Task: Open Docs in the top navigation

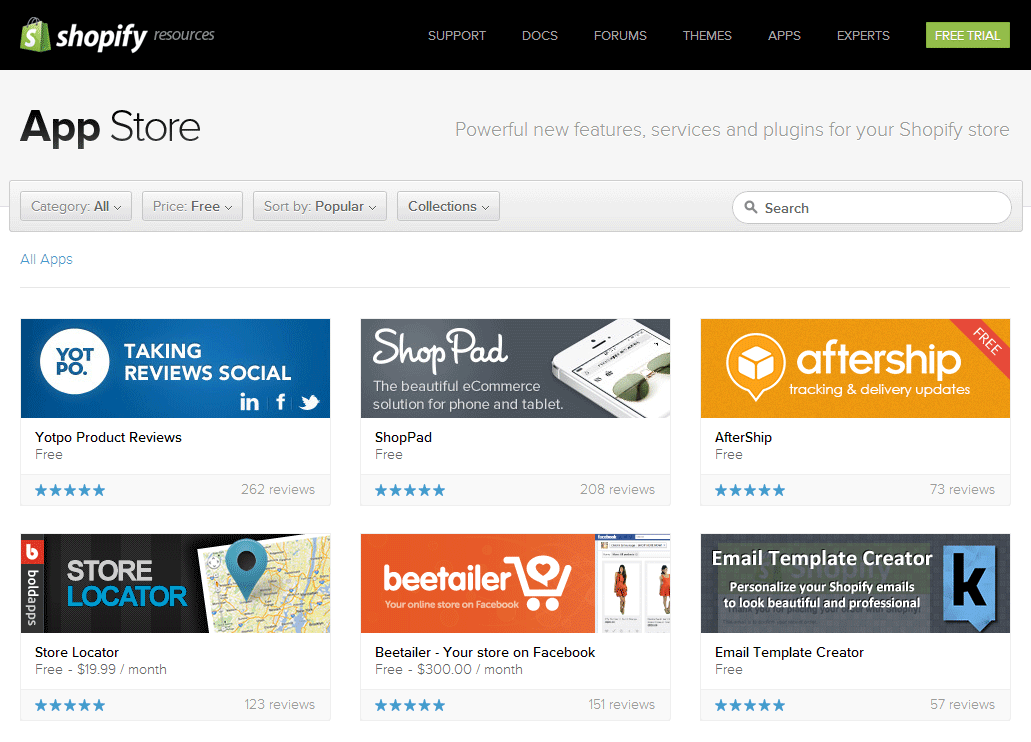Action: coord(539,36)
